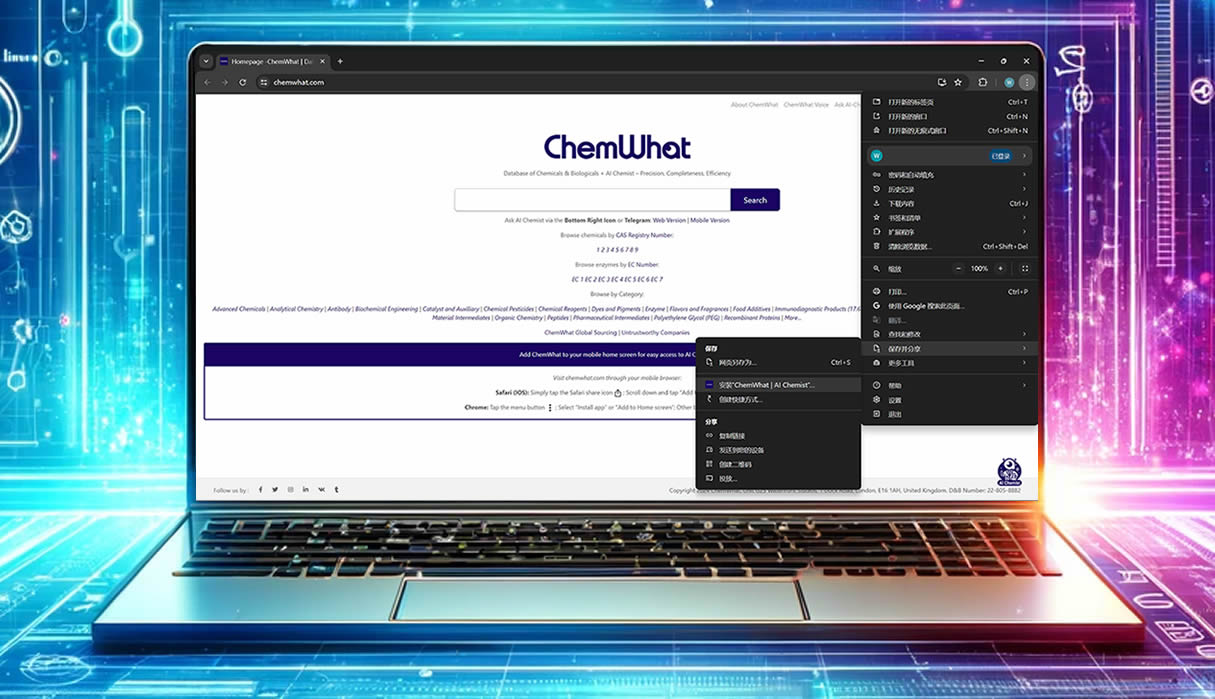Click the fullscreen icon in zoom row
This screenshot has height=699, width=1215.
click(1025, 269)
